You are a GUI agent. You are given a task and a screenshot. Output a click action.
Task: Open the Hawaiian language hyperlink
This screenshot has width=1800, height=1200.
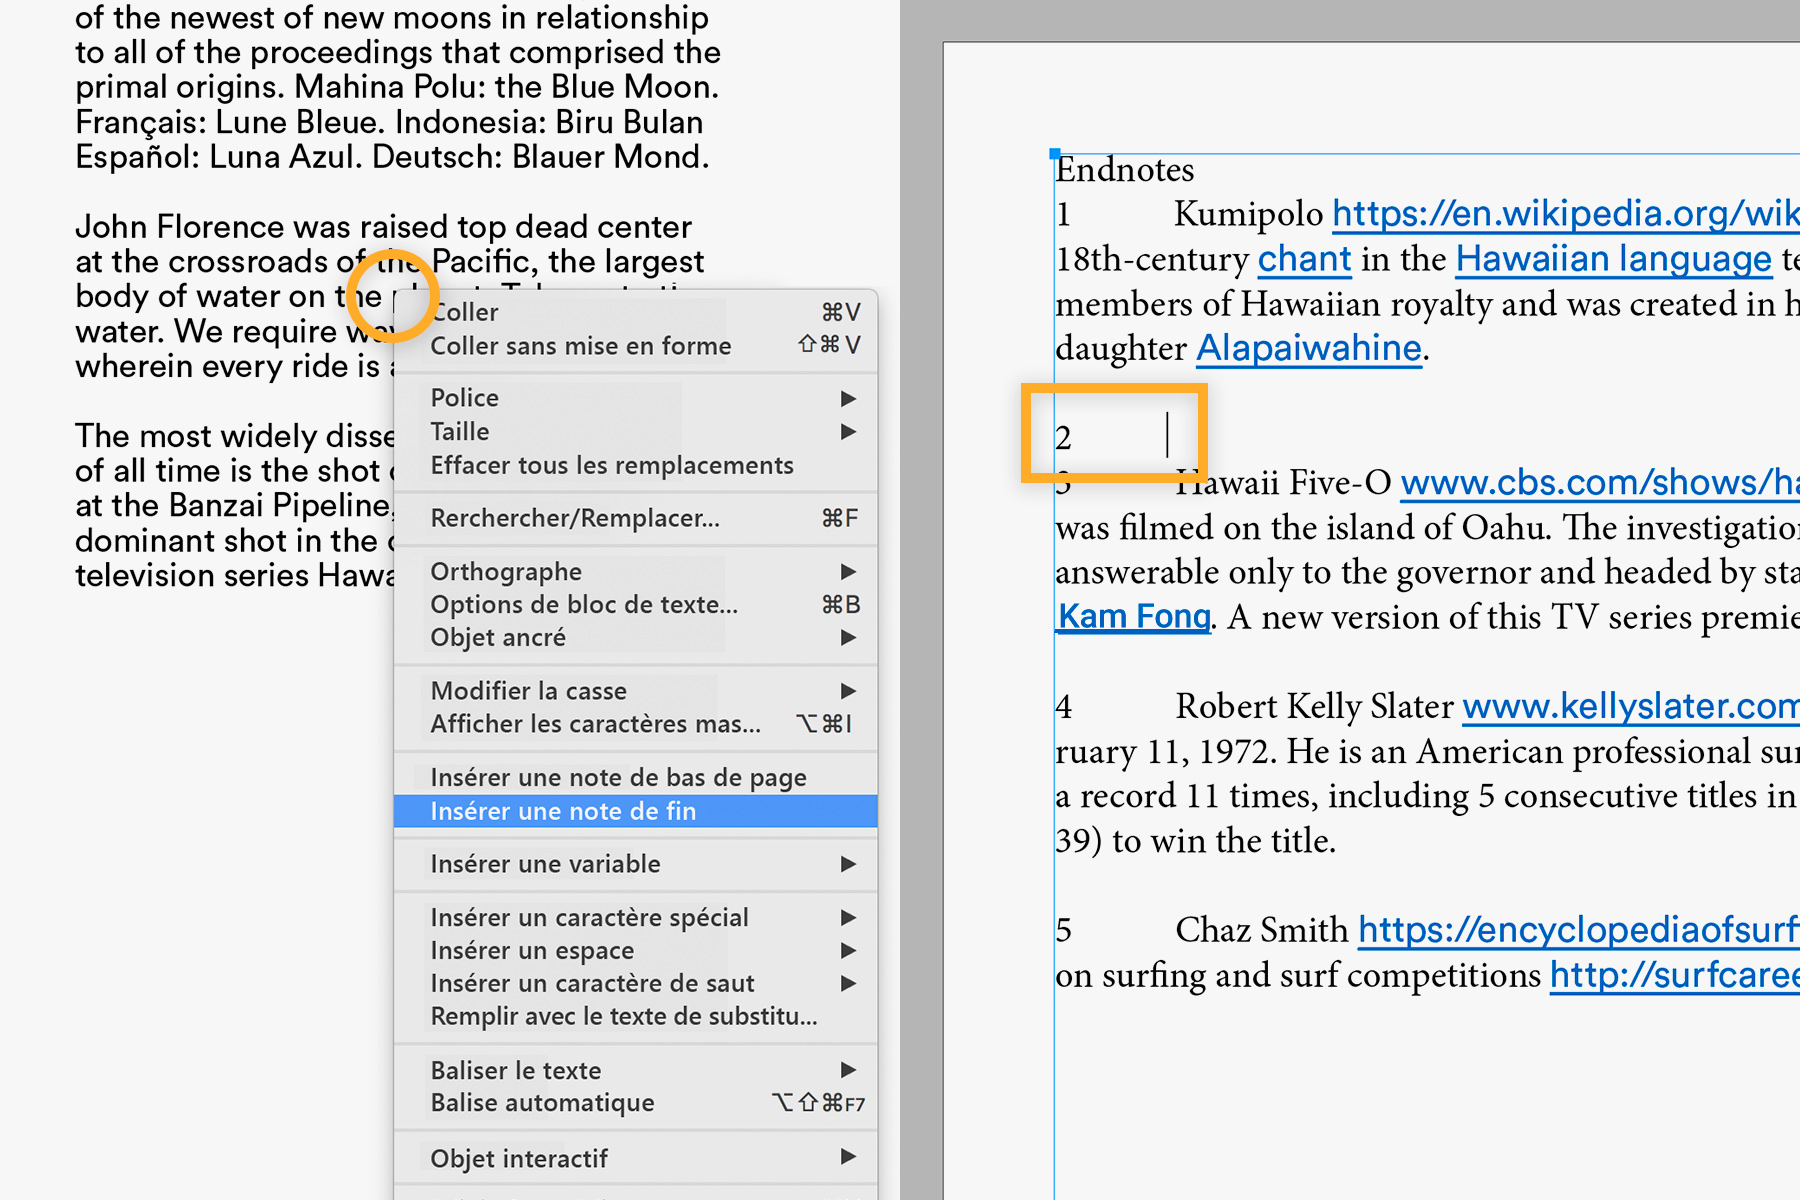pyautogui.click(x=1613, y=259)
